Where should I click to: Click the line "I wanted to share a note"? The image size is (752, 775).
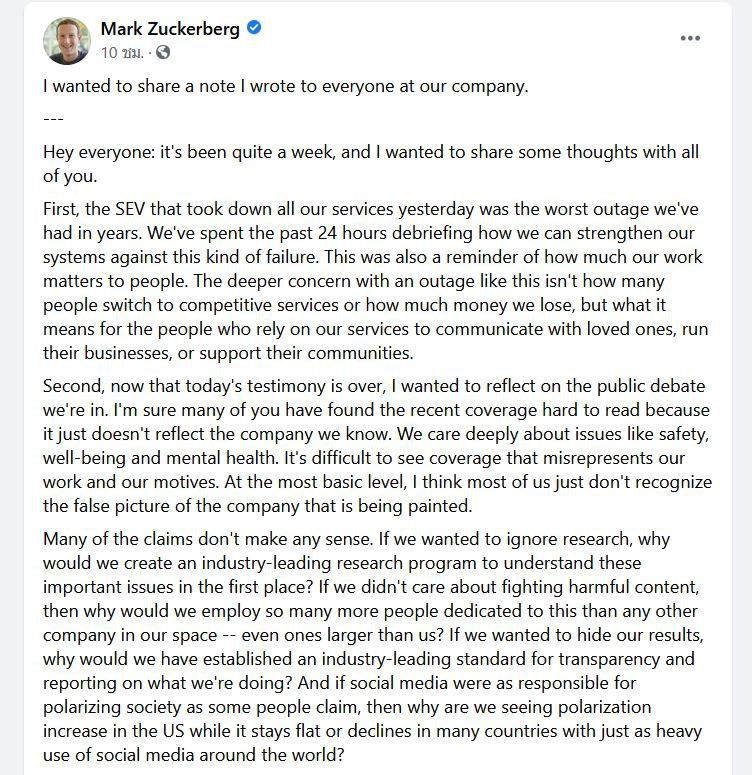click(285, 86)
